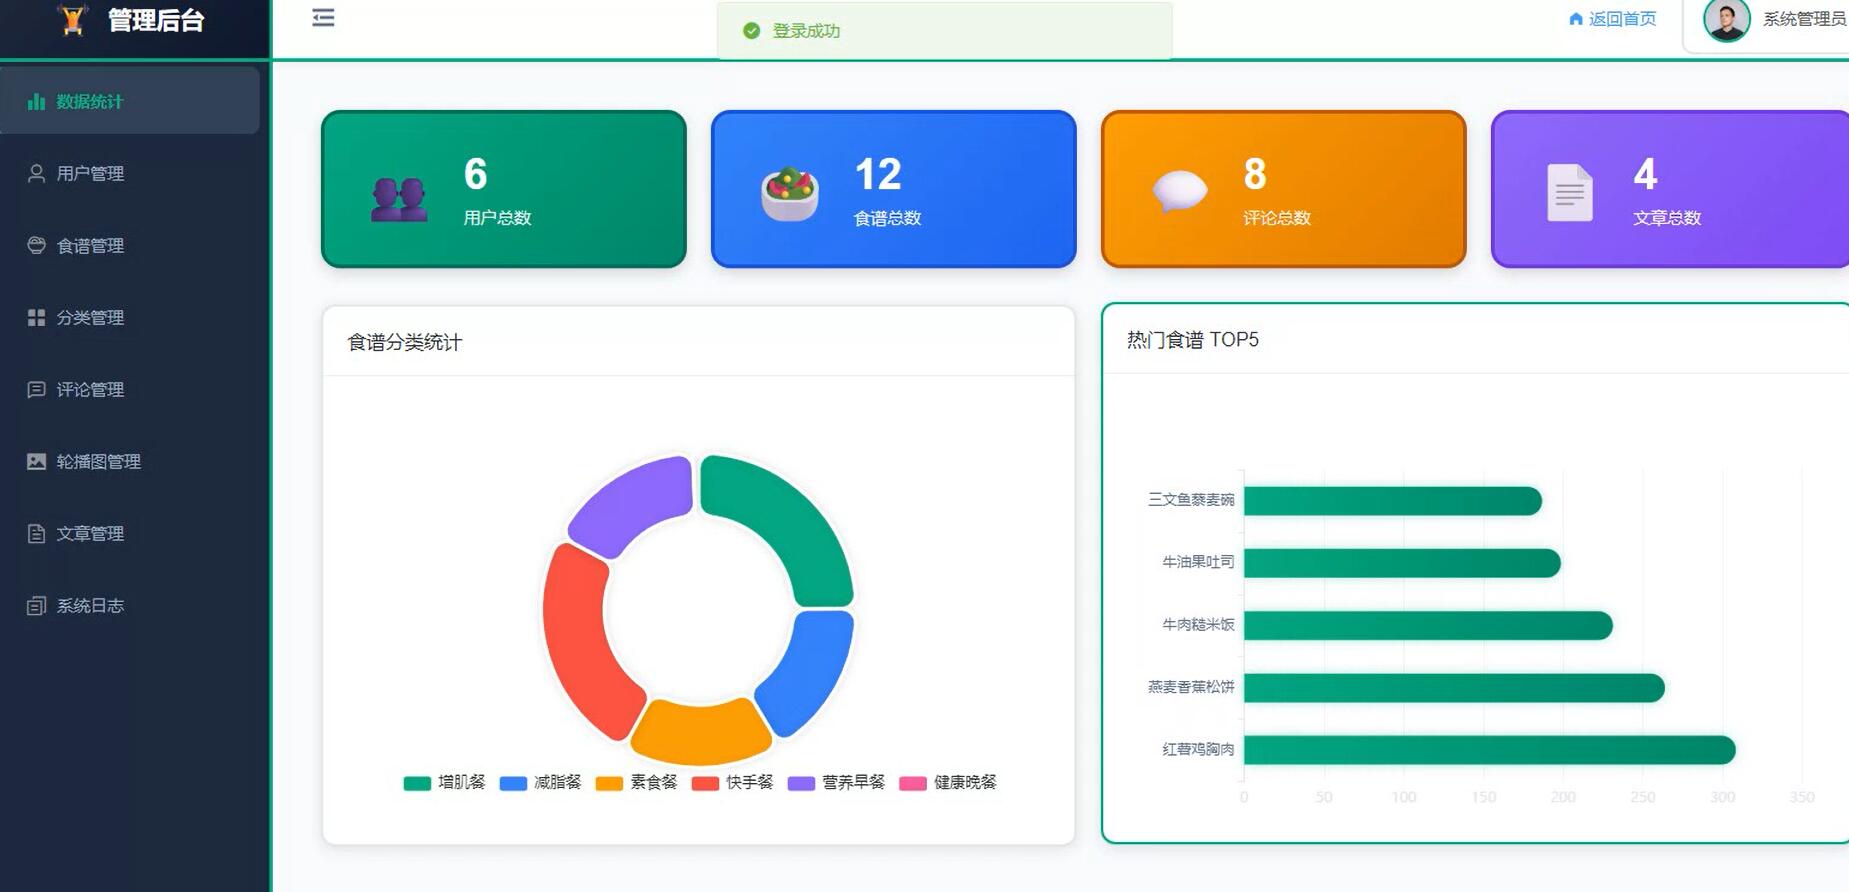1849x892 pixels.
Task: Toggle 营养早餐 legend item
Action: coord(836,782)
